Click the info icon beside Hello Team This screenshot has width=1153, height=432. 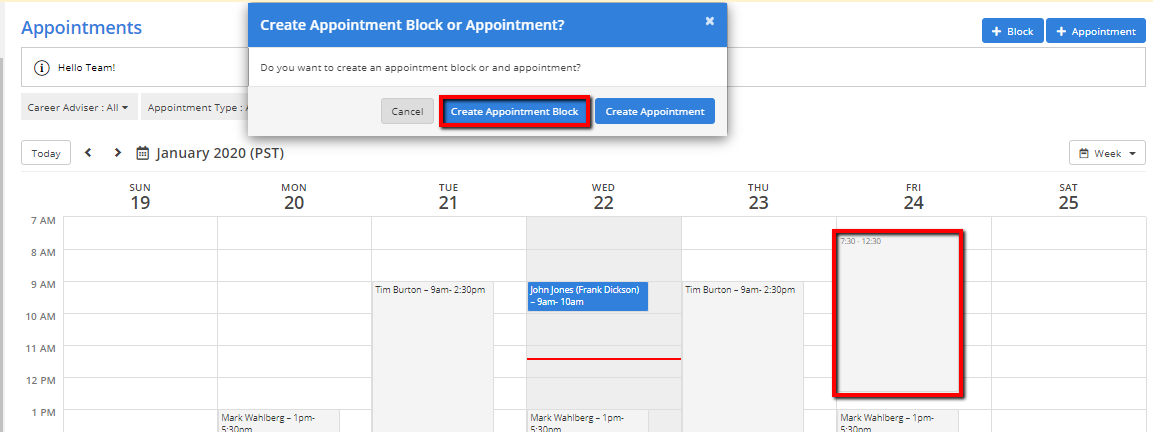42,68
